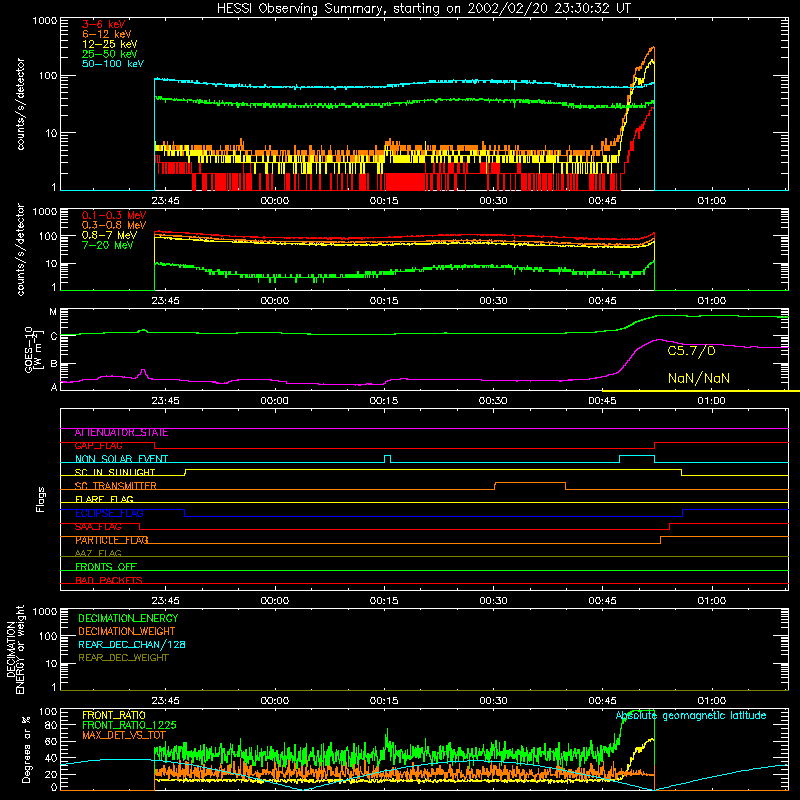Image resolution: width=800 pixels, height=800 pixels.
Task: Click the magenta GOES curve peak near 00:52
Action: [659, 340]
